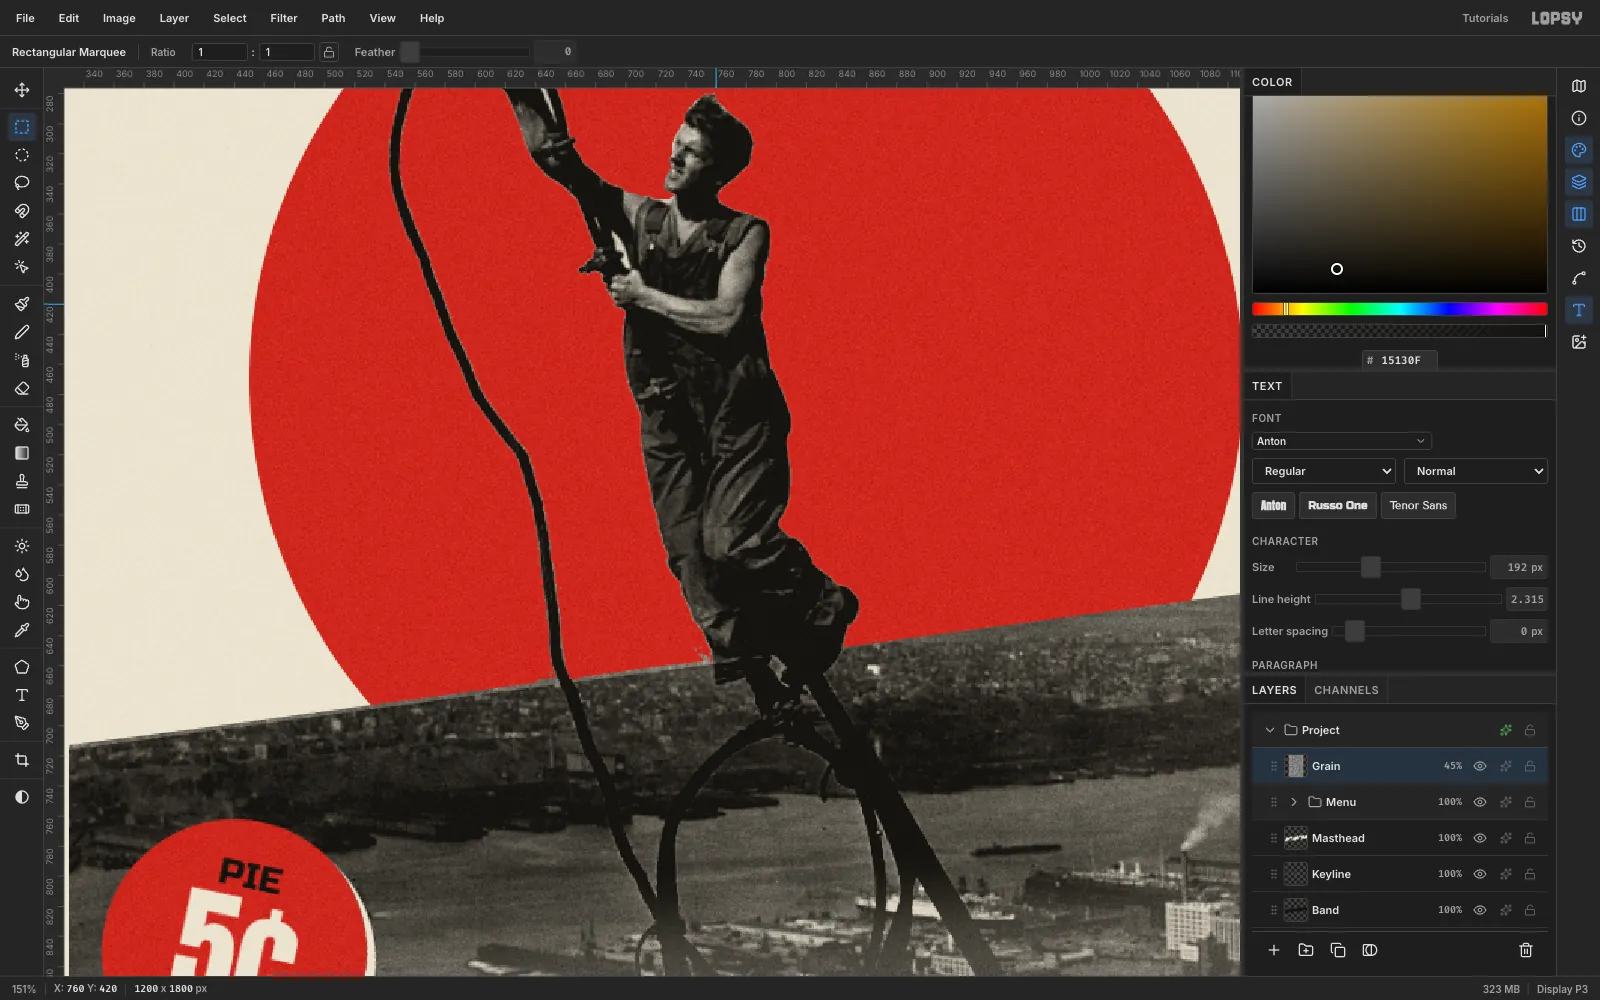Open the font family dropdown
This screenshot has height=1000, width=1600.
click(1341, 441)
